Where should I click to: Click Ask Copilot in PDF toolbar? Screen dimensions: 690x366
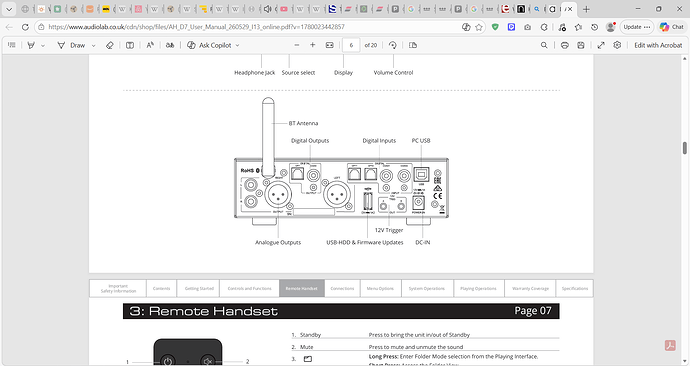pos(209,45)
